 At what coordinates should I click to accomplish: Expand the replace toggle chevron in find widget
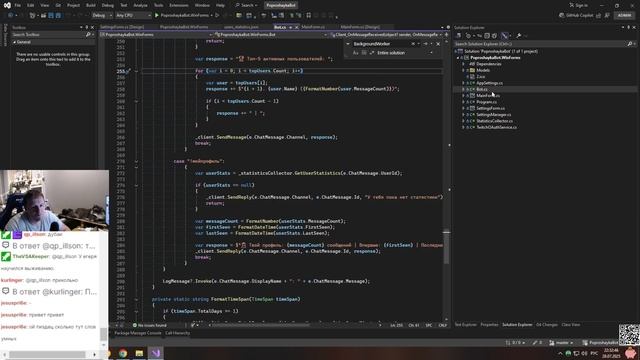click(348, 44)
